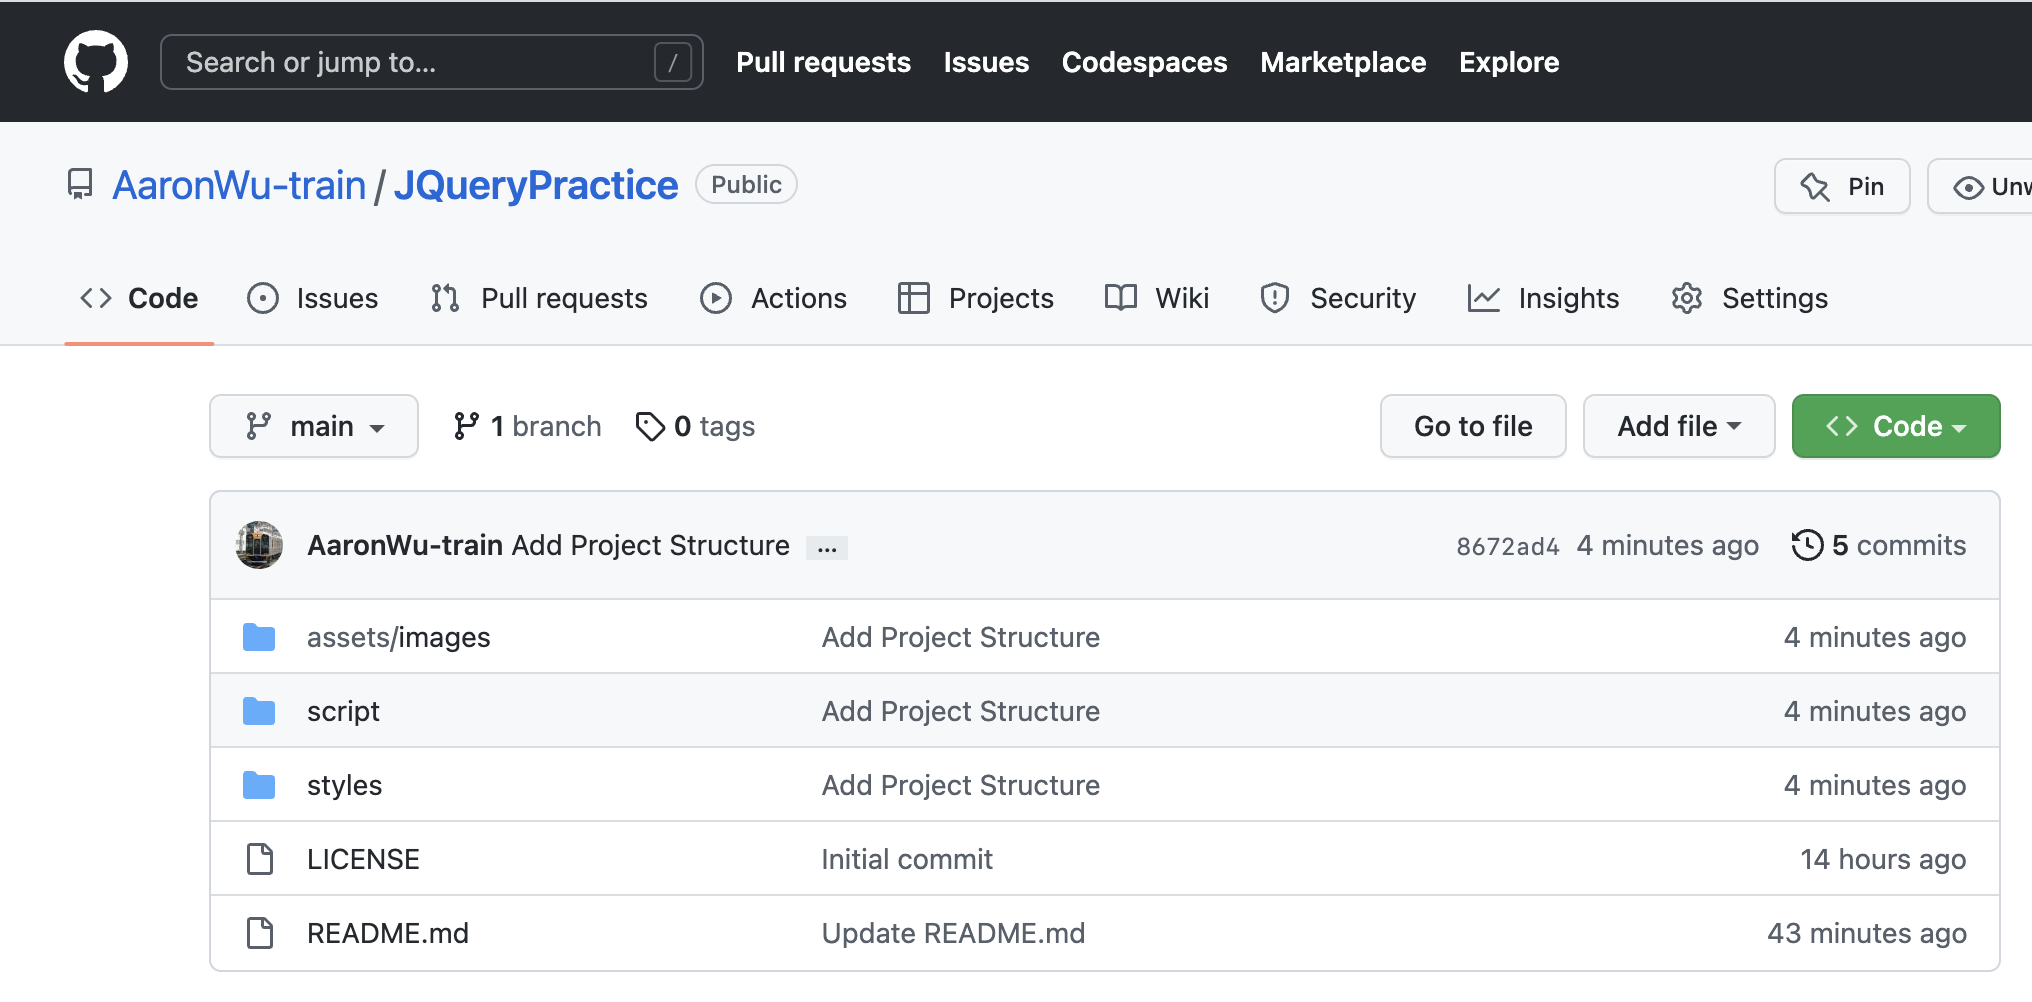The image size is (2032, 1002).
Task: Open the AaronWu-train owner link
Action: [x=239, y=185]
